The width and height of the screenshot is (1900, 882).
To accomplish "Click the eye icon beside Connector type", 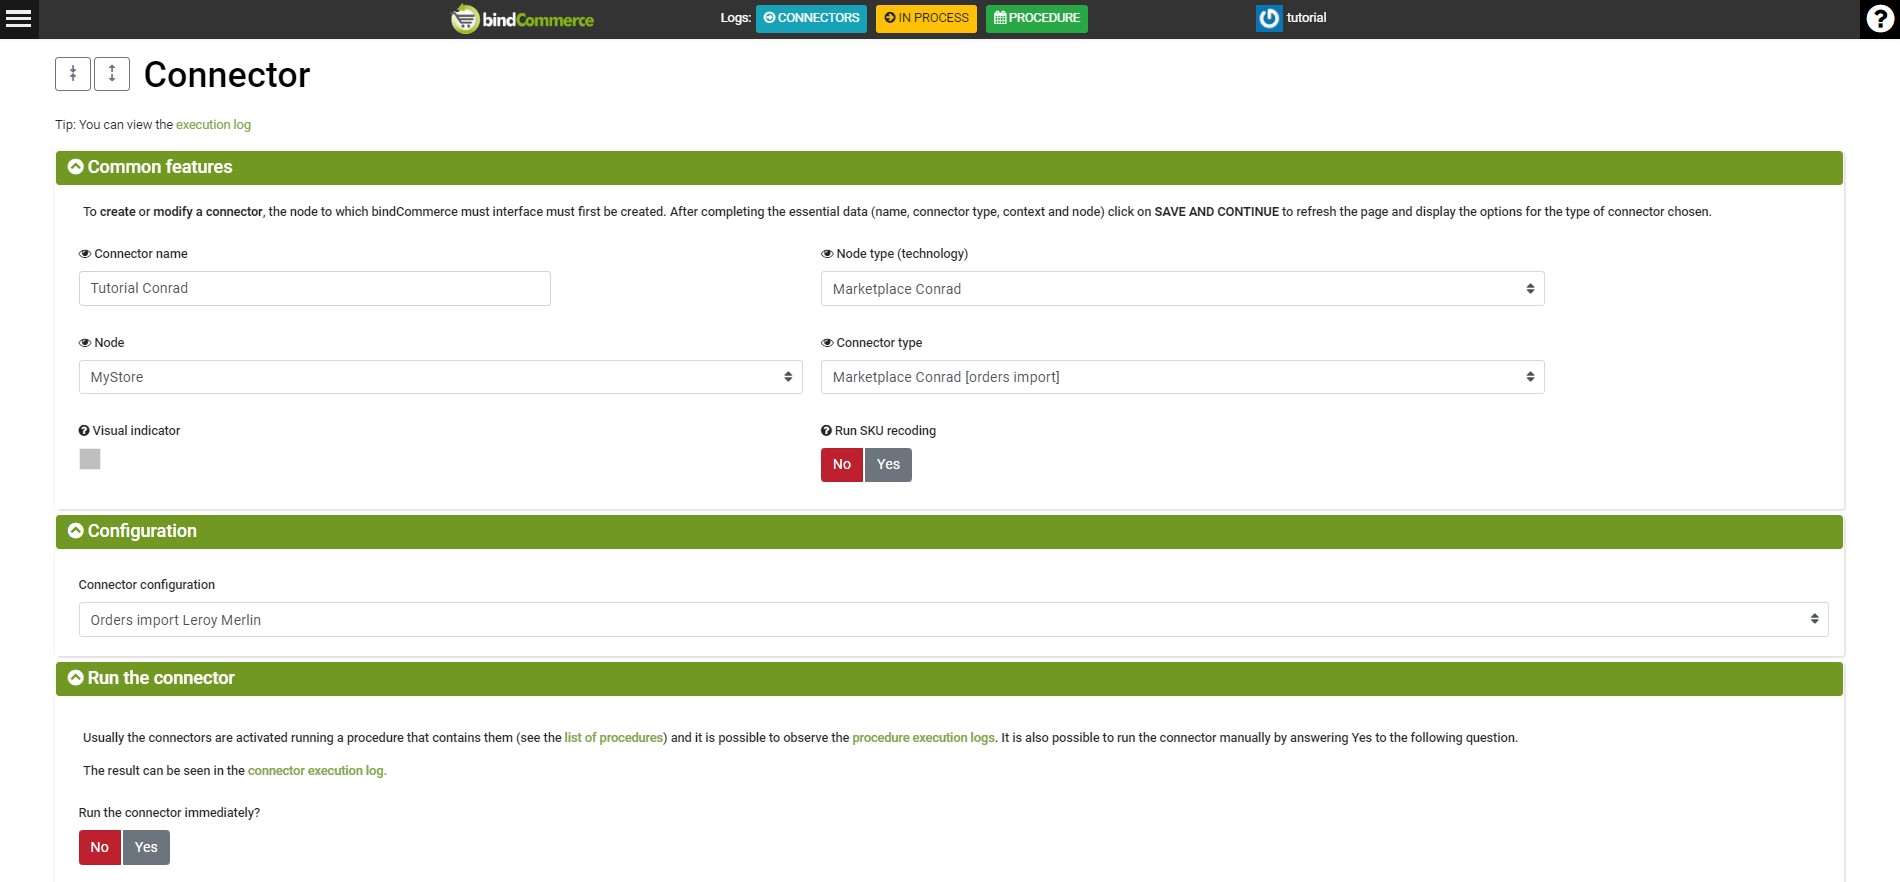I will click(x=827, y=343).
